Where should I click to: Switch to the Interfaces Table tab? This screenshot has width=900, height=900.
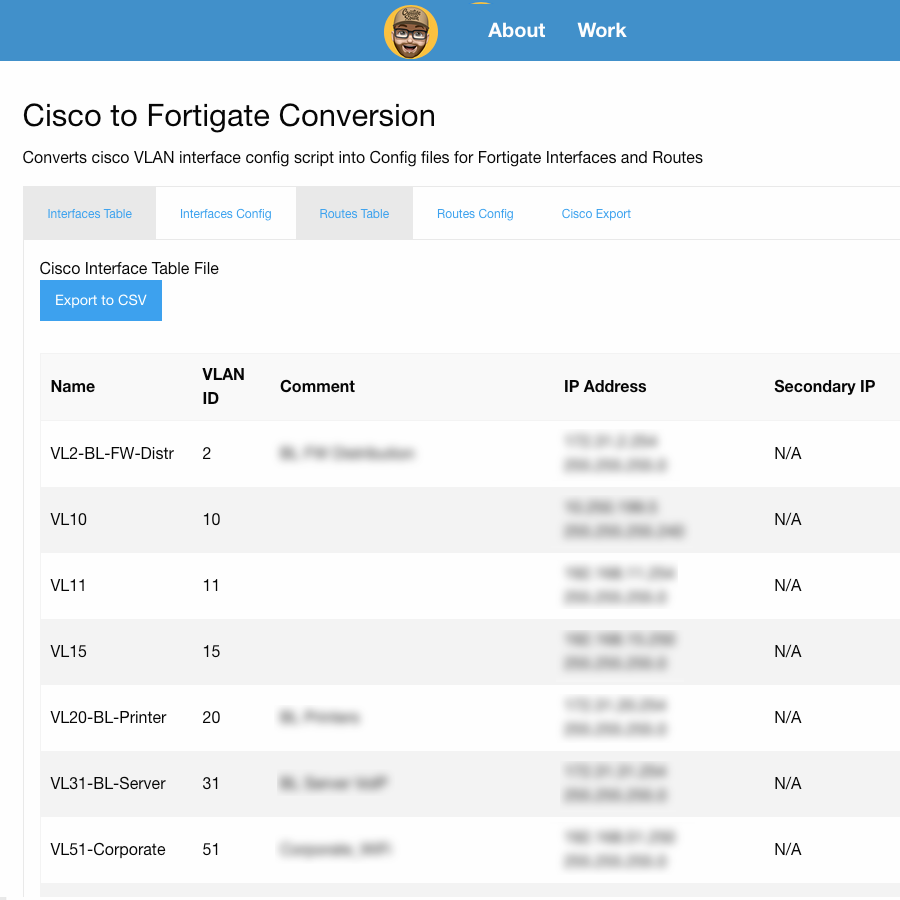click(90, 214)
